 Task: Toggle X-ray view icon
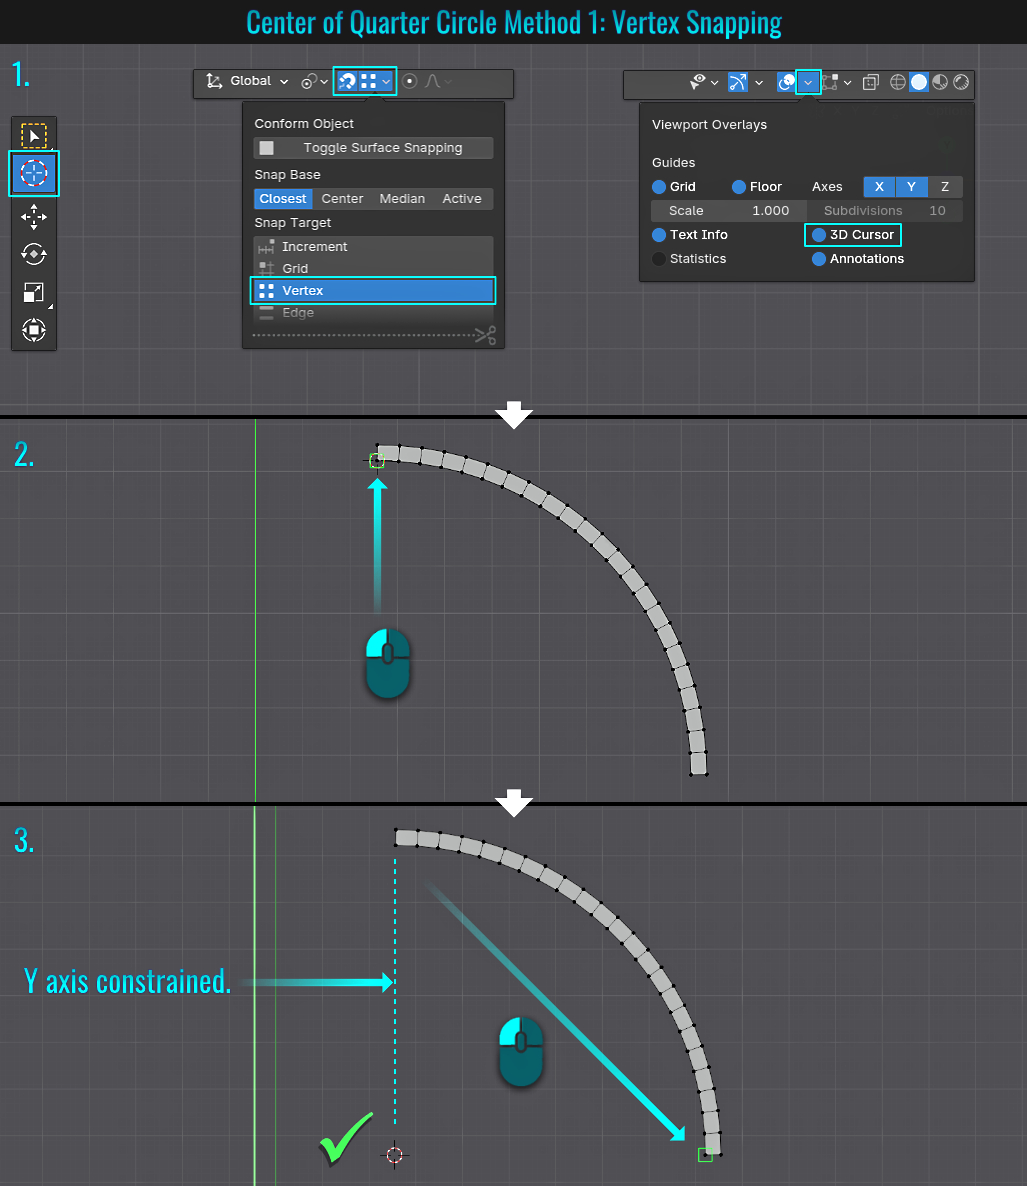pyautogui.click(x=870, y=83)
